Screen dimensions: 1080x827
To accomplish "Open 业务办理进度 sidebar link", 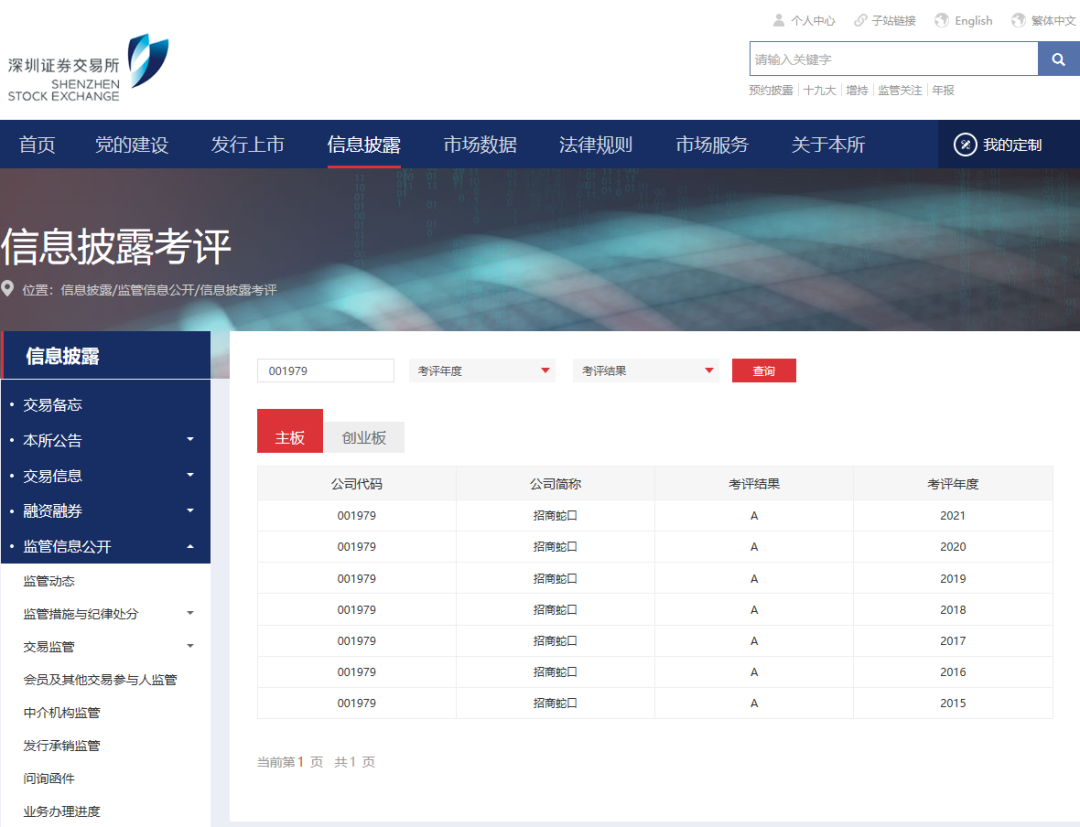I will [x=62, y=812].
